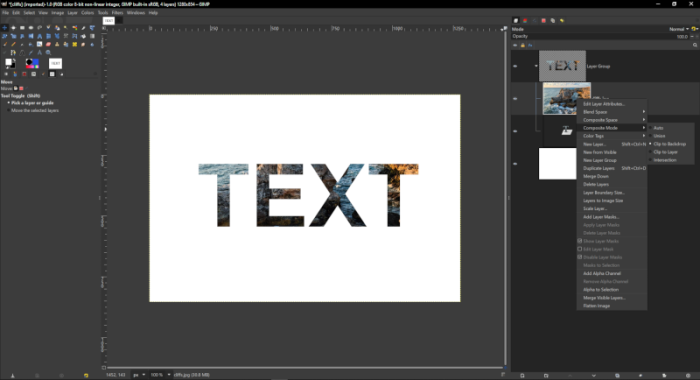
Task: Select the Free Select lasso tool
Action: point(40,28)
